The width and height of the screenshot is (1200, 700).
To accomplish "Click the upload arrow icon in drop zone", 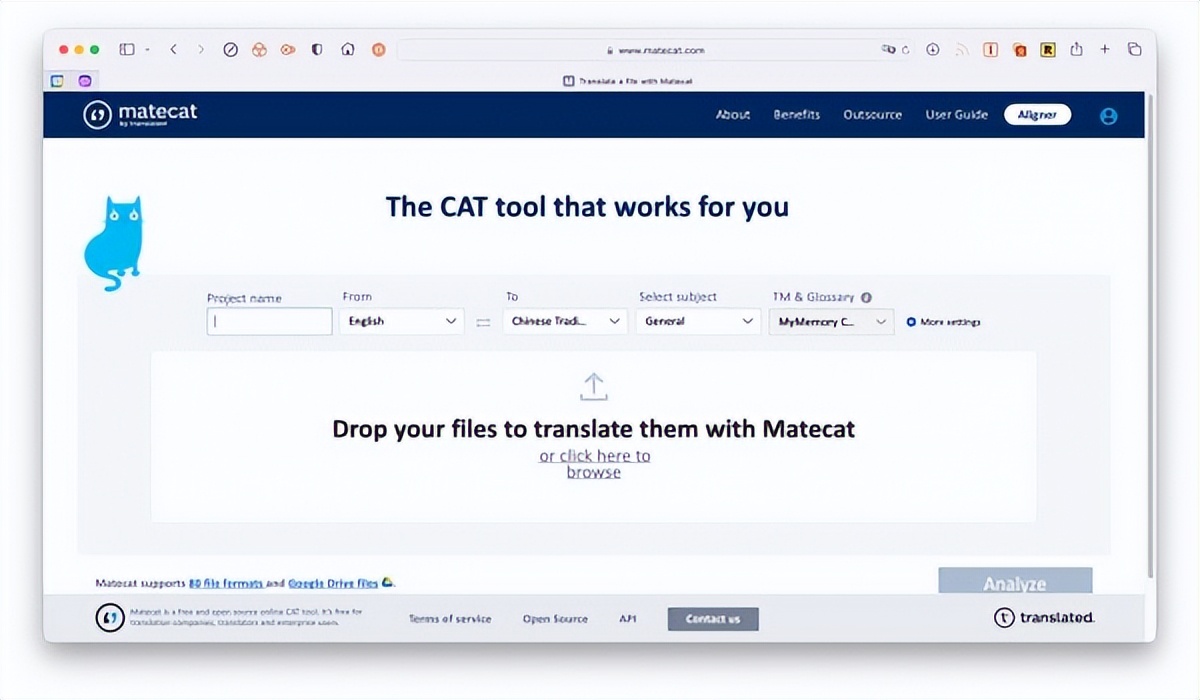I will 594,387.
